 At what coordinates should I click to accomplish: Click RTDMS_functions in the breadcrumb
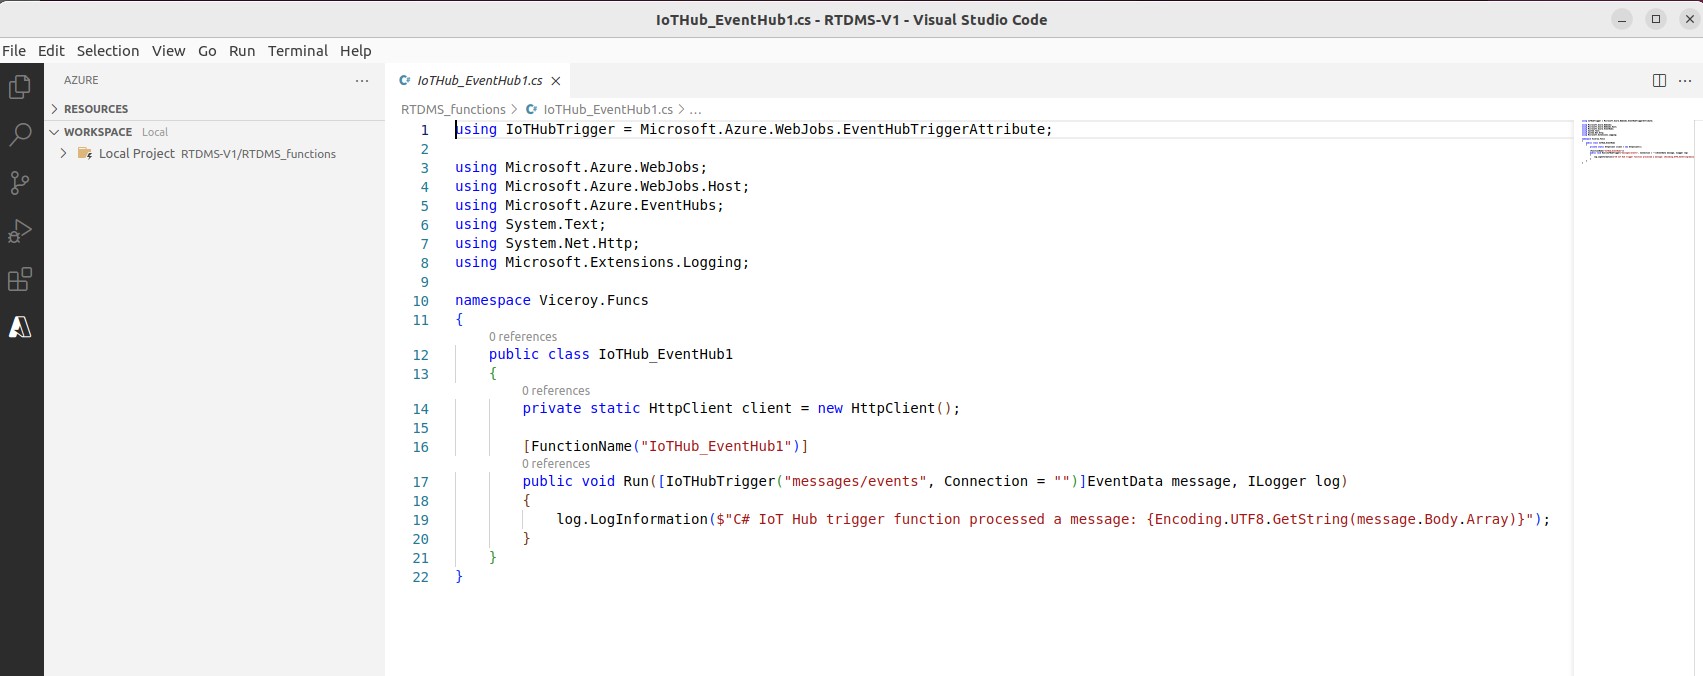pos(453,110)
